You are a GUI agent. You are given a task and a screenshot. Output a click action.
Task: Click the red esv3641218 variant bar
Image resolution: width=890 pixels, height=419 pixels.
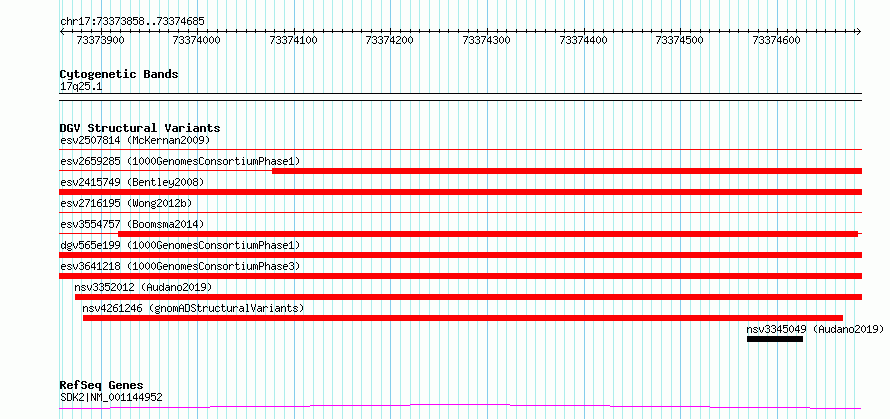(x=460, y=276)
